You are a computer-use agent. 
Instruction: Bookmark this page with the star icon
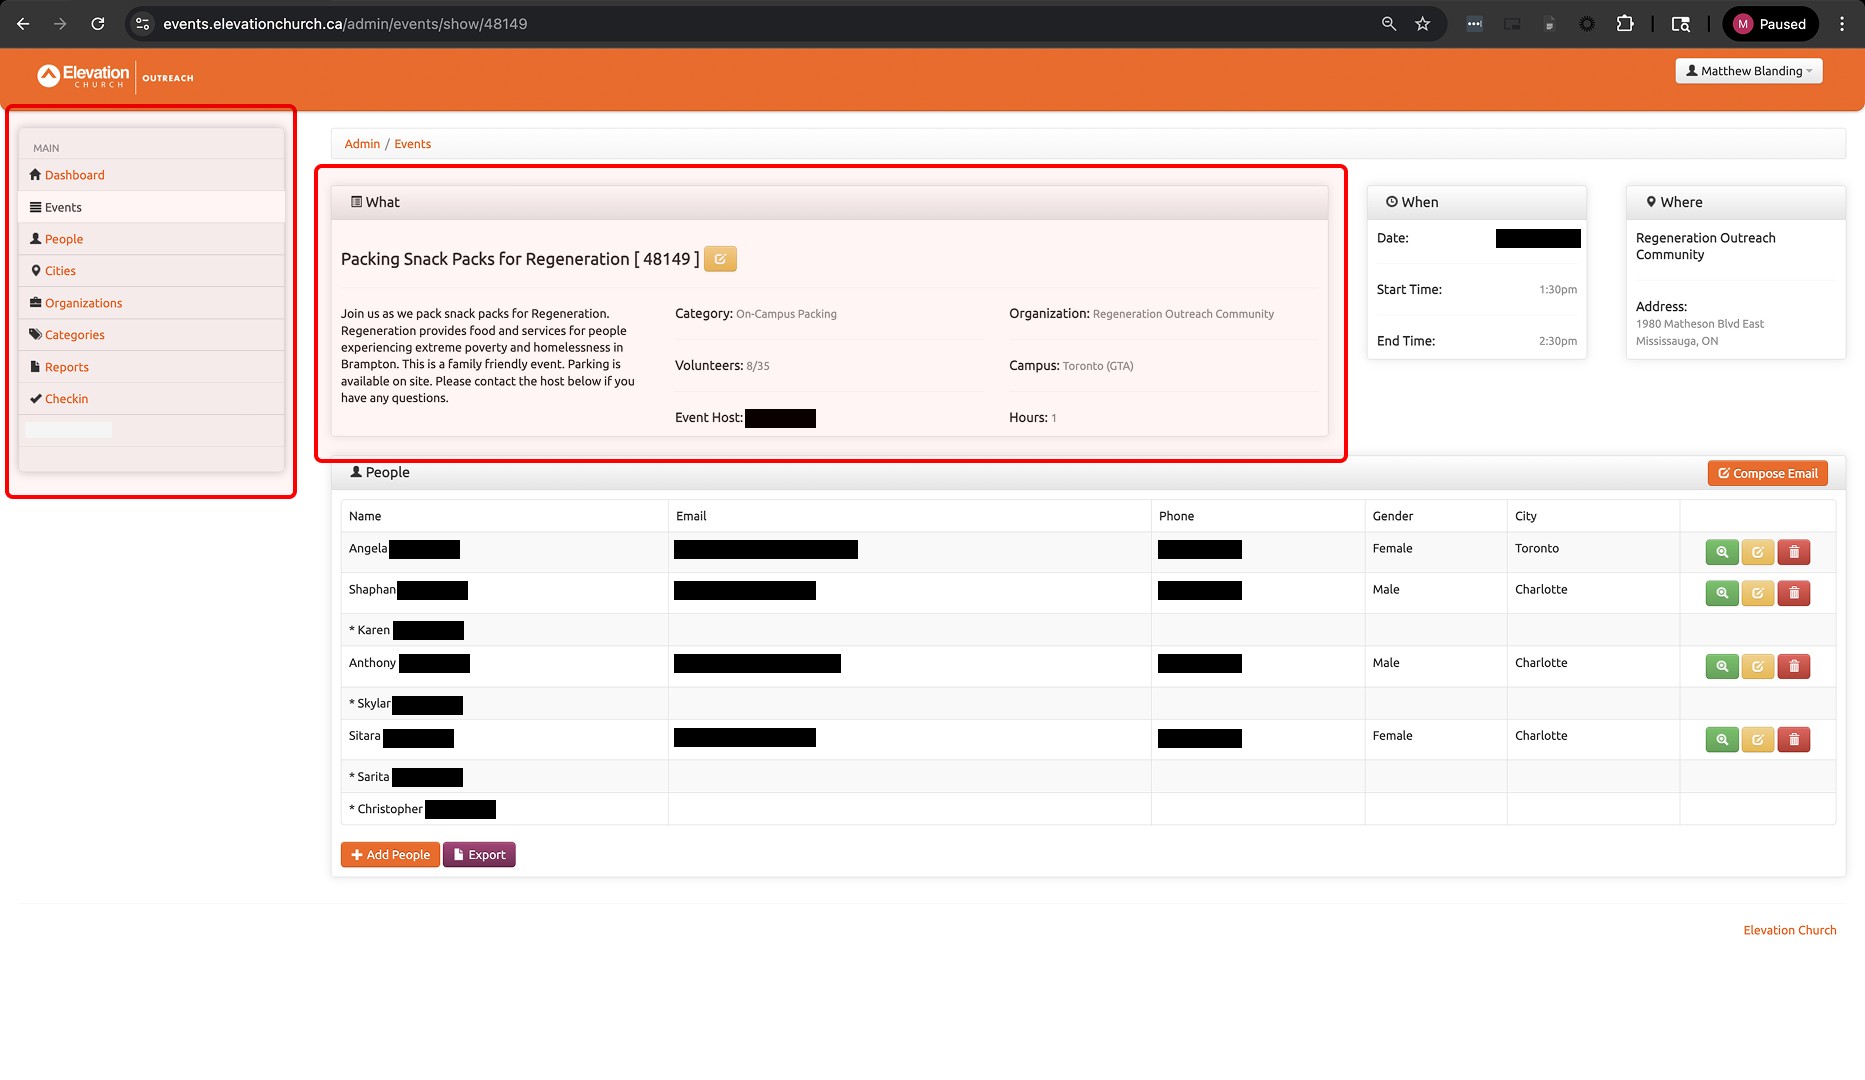click(1423, 24)
